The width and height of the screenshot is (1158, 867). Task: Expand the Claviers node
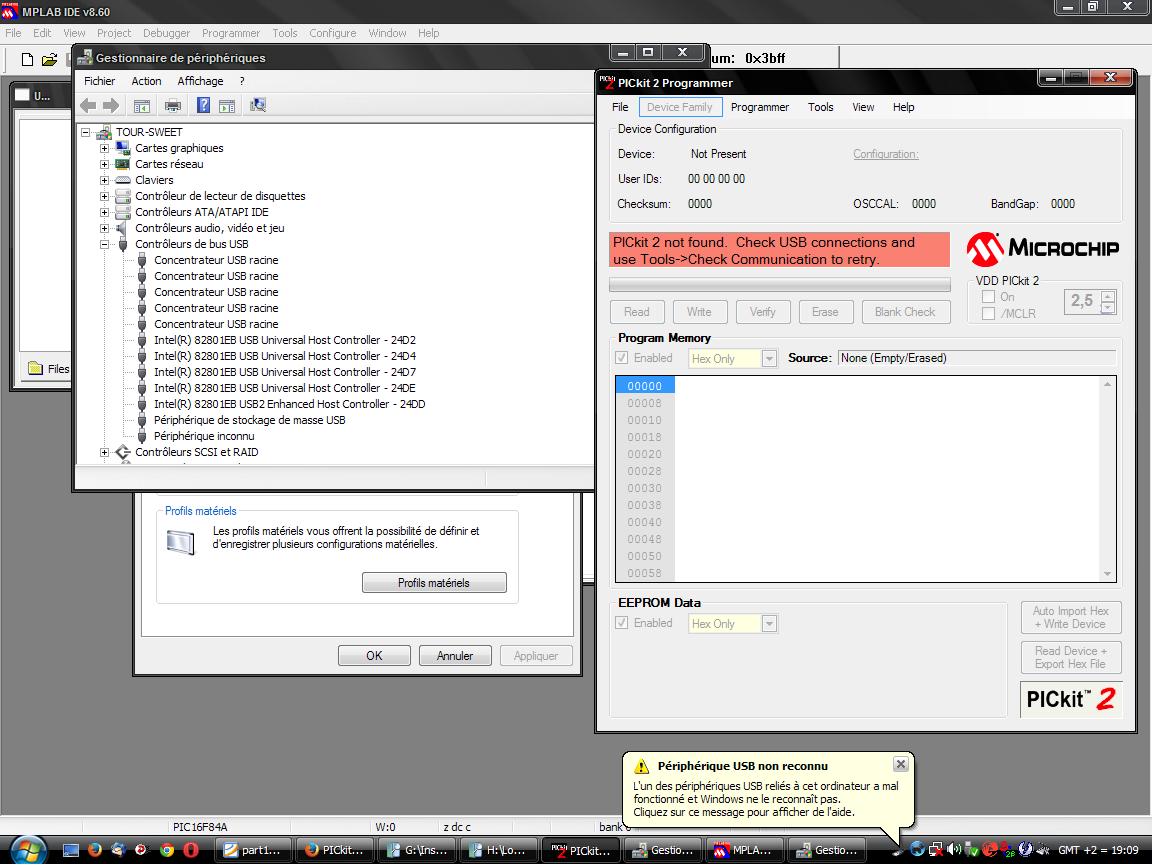104,181
